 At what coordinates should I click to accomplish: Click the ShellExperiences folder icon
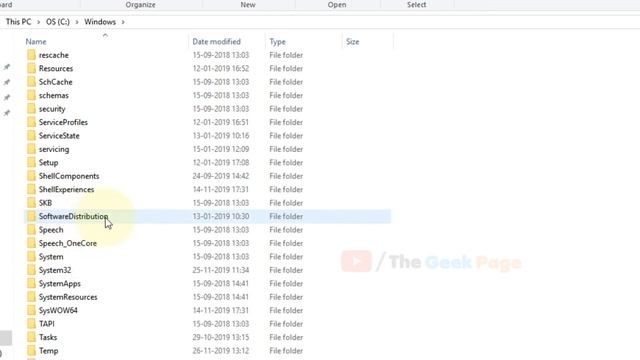tap(31, 190)
